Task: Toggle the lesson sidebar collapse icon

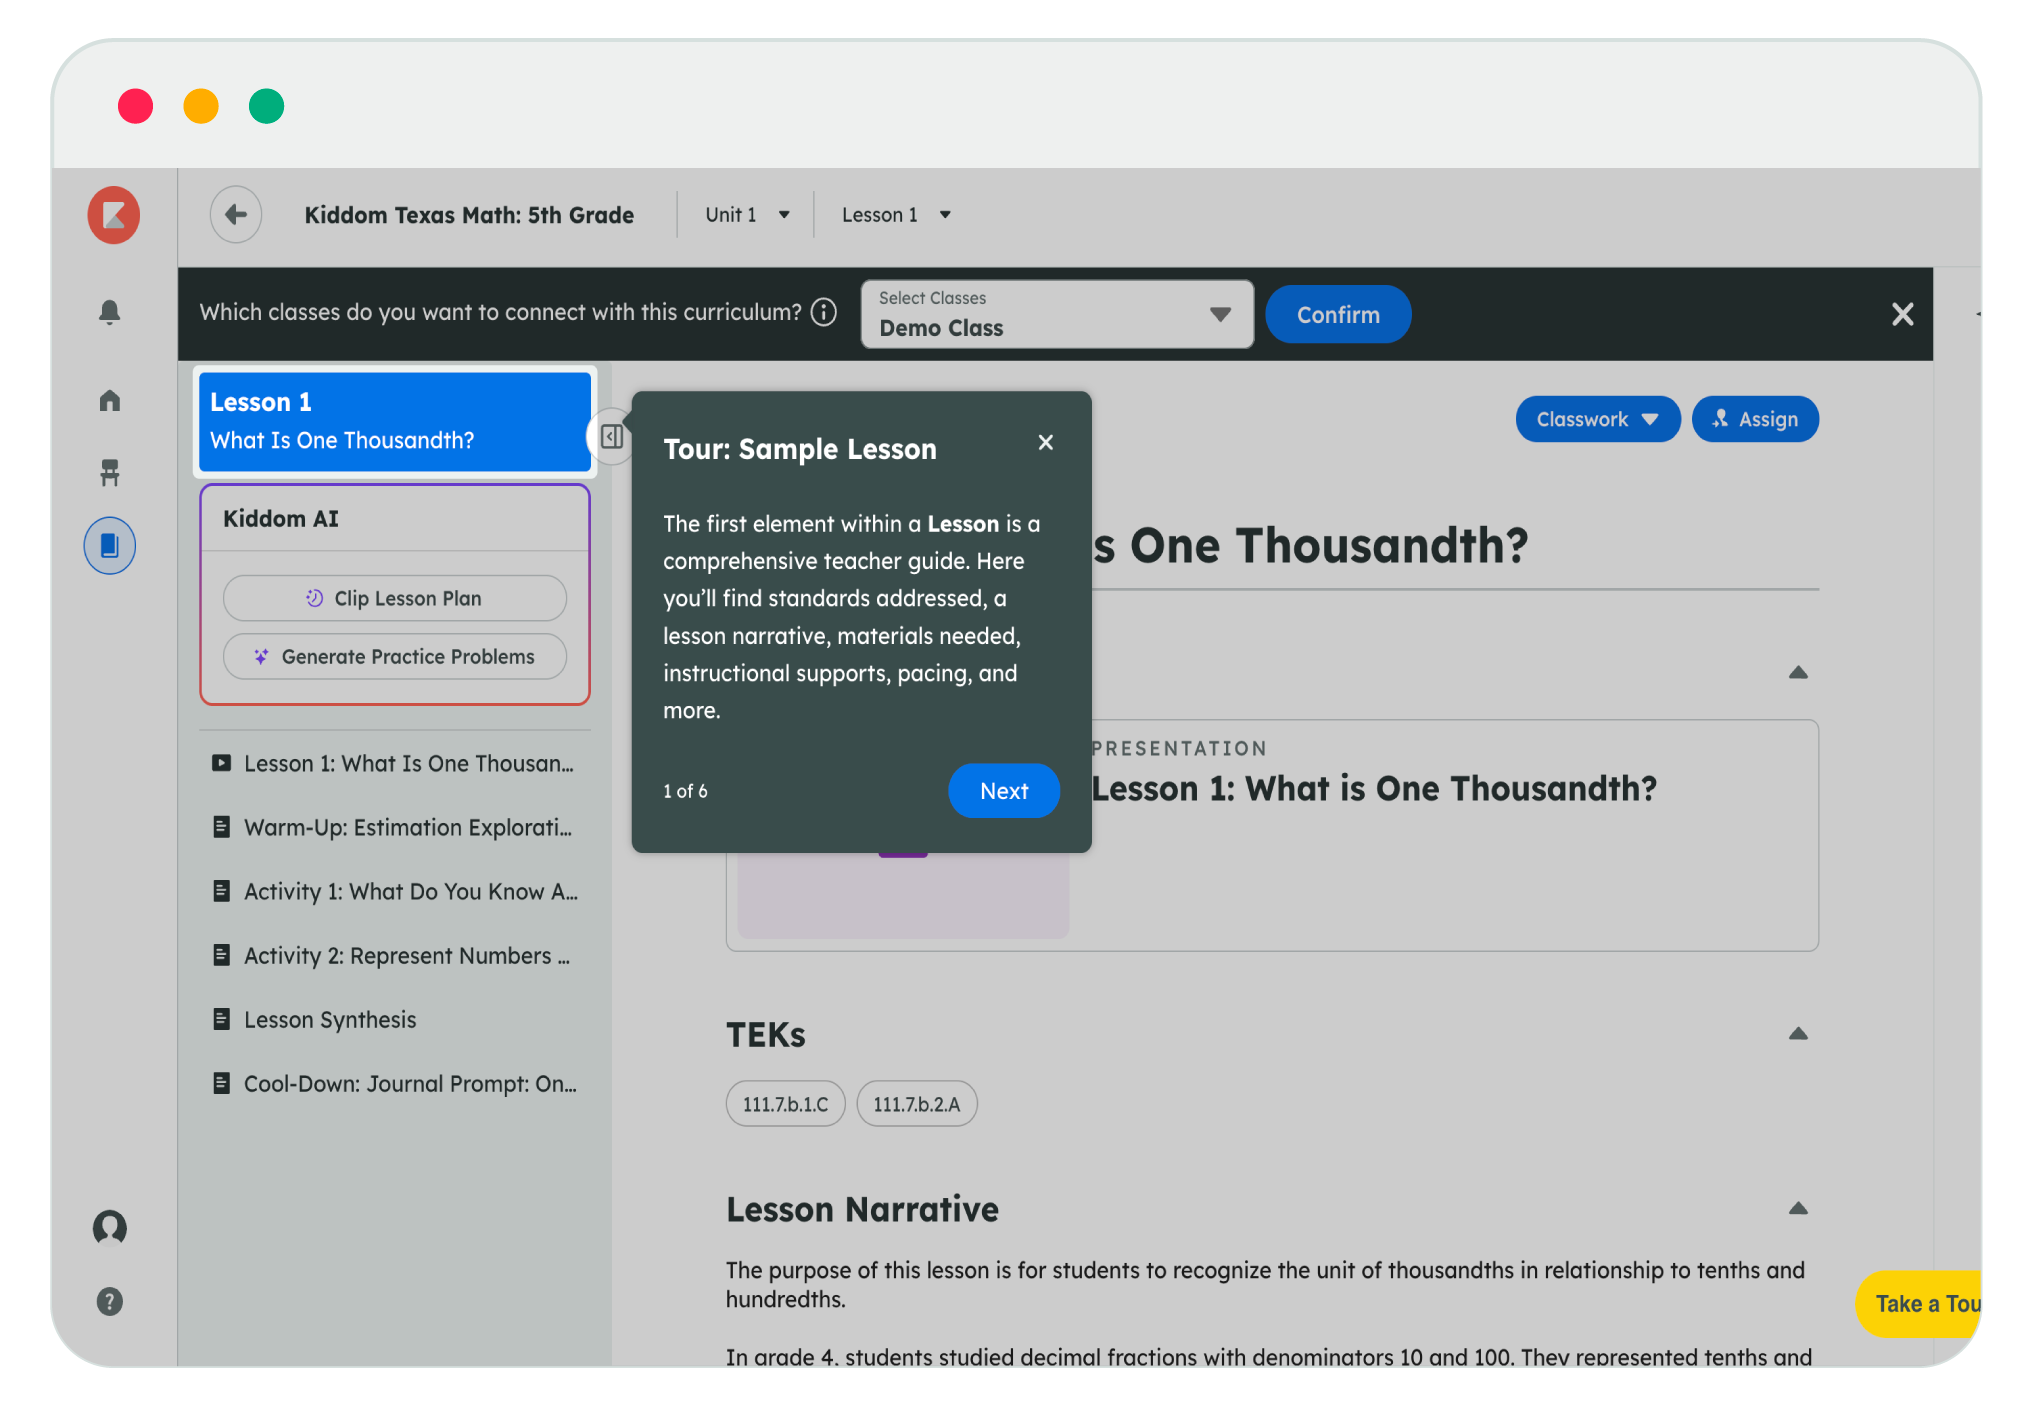Action: (612, 437)
